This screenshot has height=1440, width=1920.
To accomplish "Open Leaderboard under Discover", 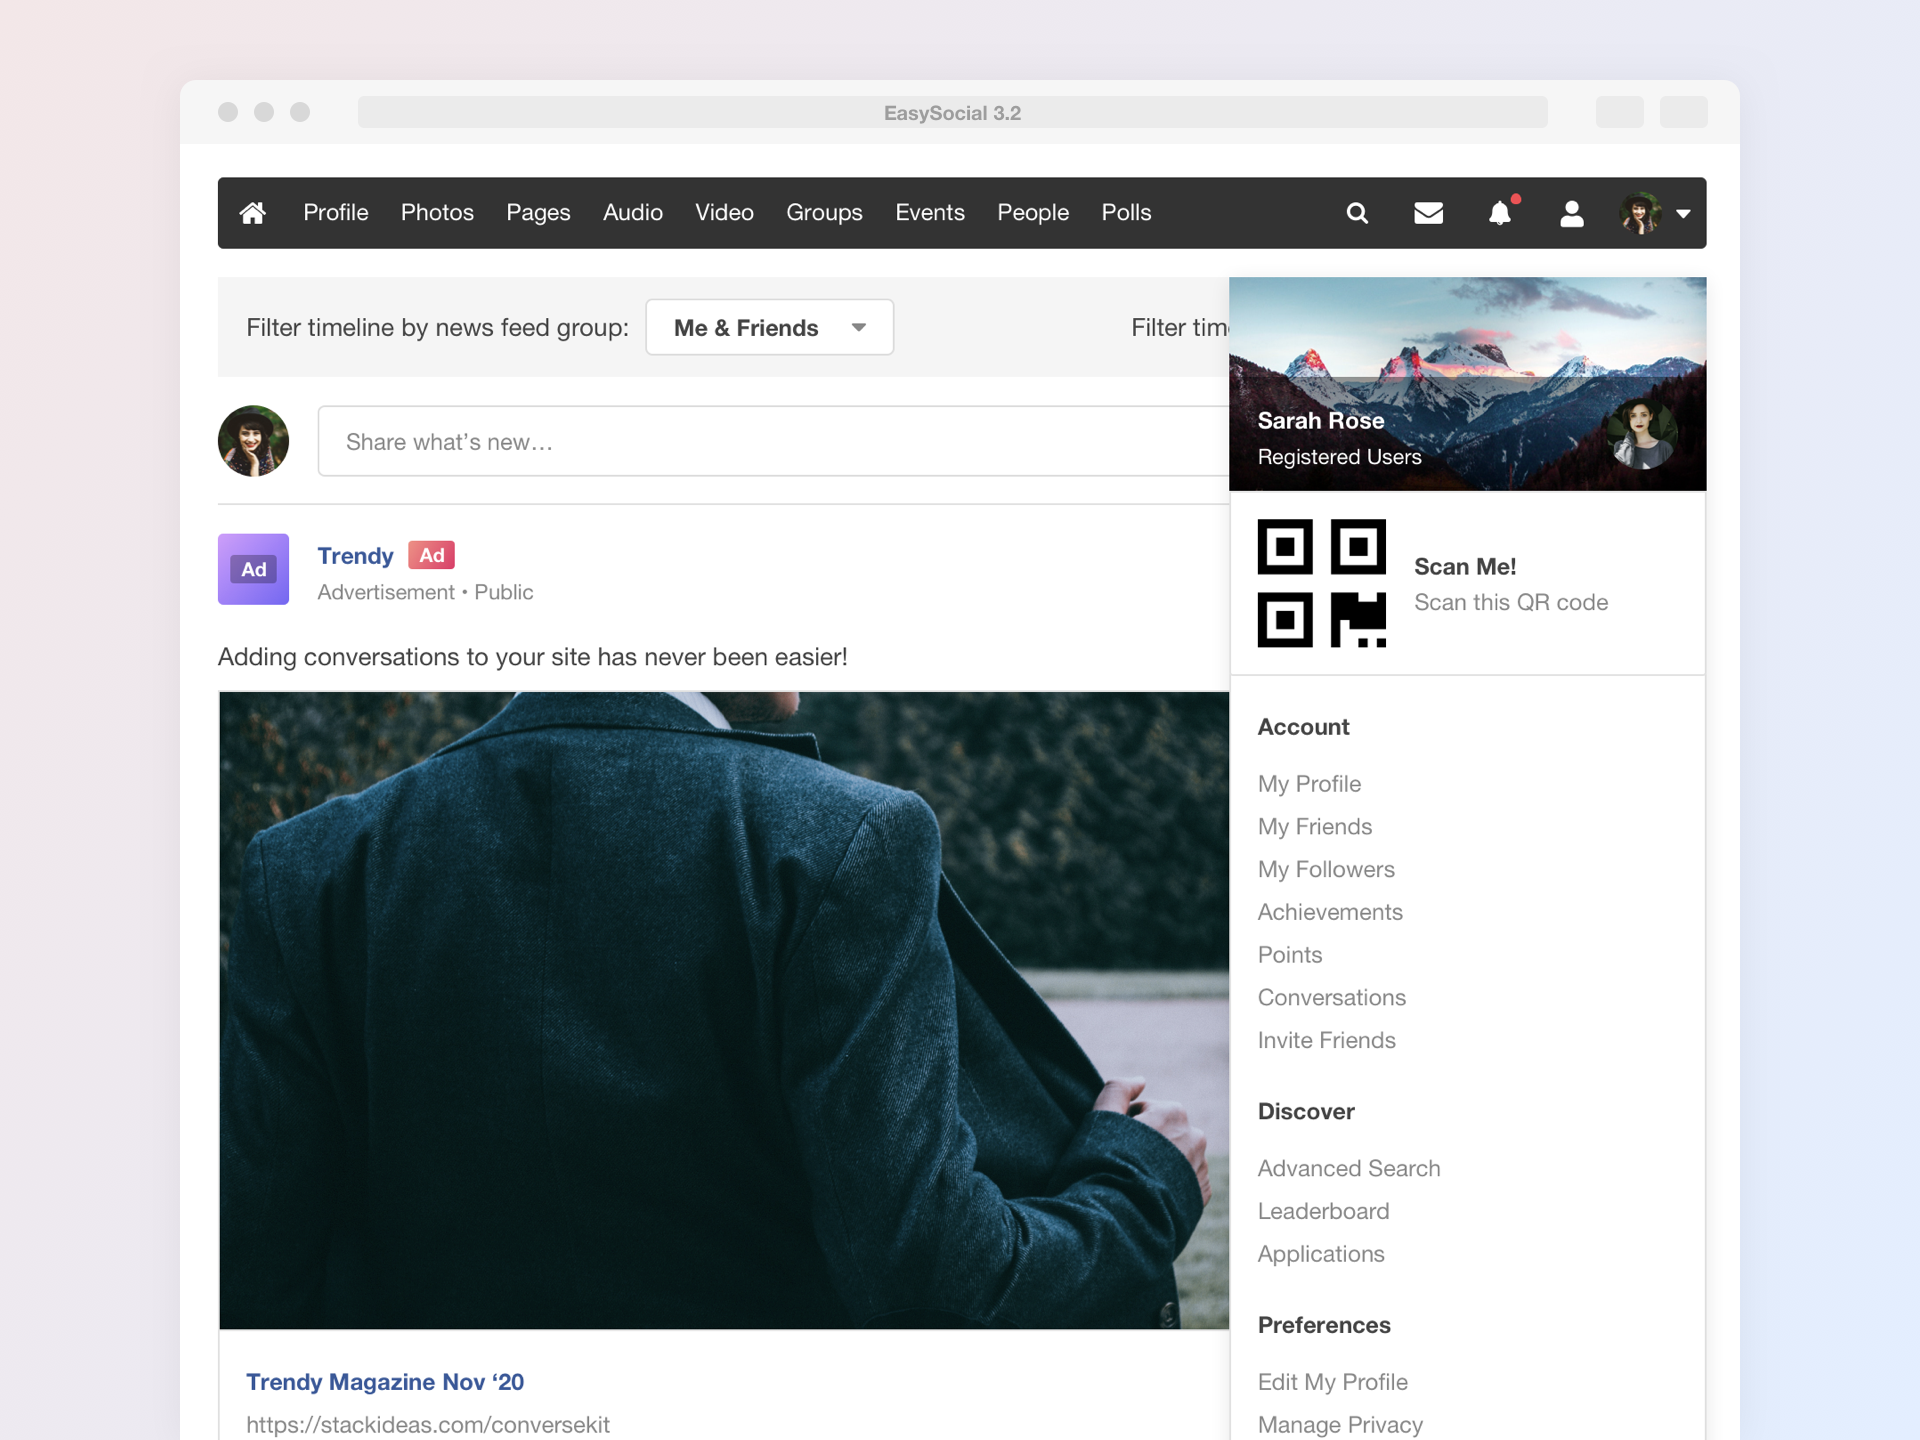I will (1323, 1211).
